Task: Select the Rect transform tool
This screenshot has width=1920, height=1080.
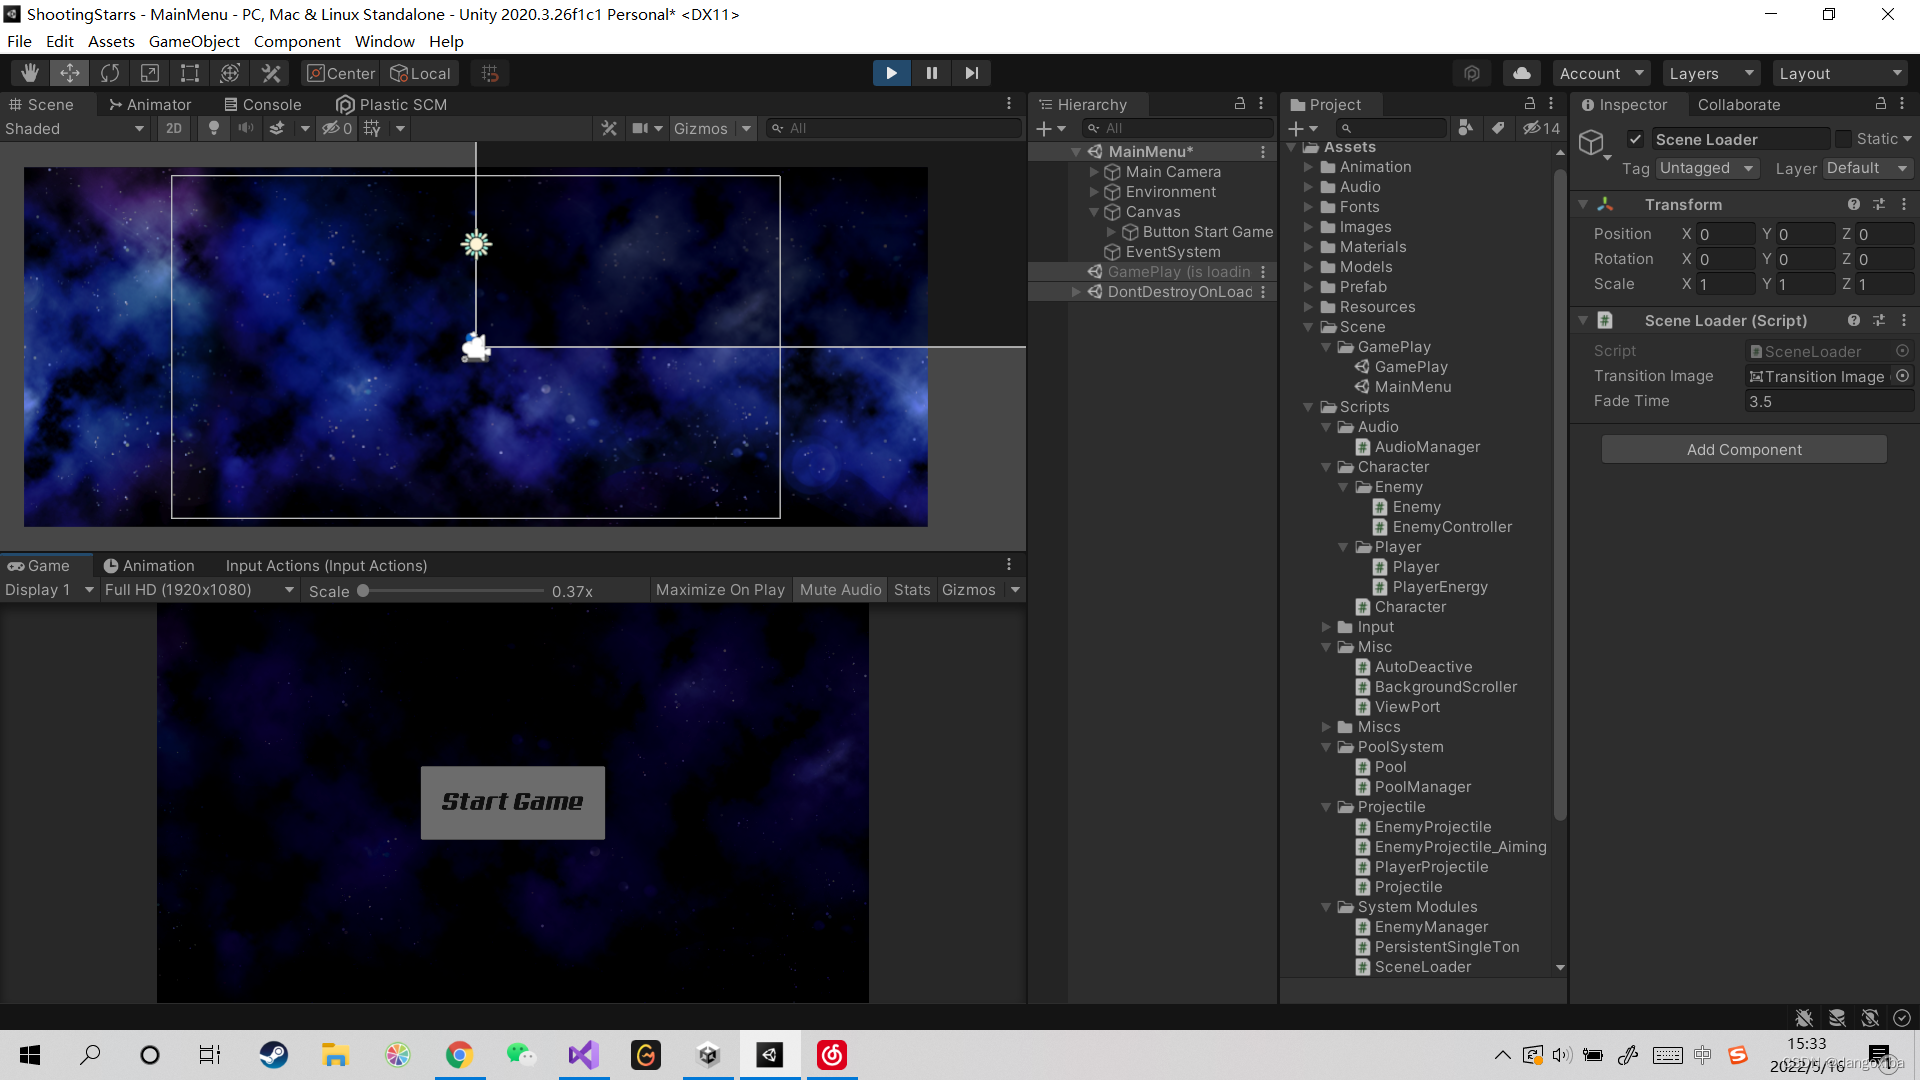Action: tap(190, 73)
